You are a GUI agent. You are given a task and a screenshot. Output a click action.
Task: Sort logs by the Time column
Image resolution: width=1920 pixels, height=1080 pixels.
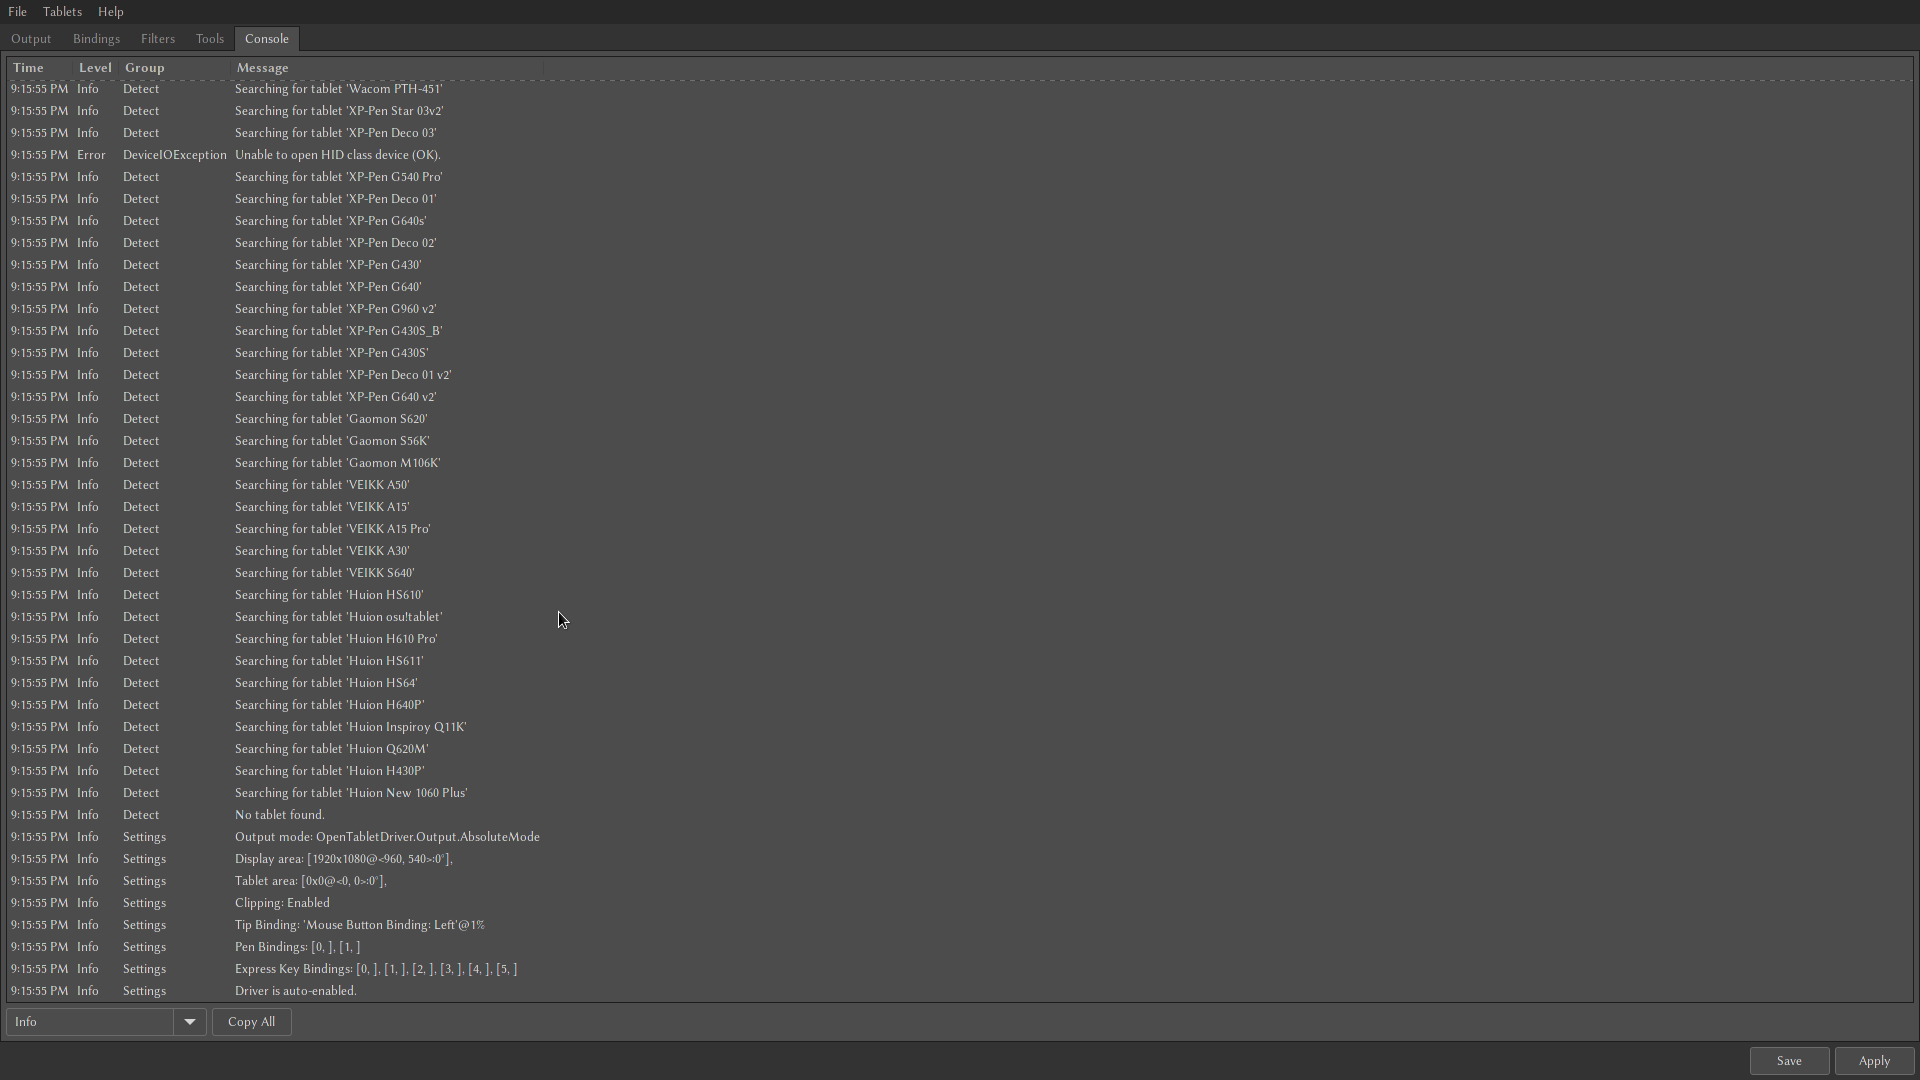click(28, 67)
